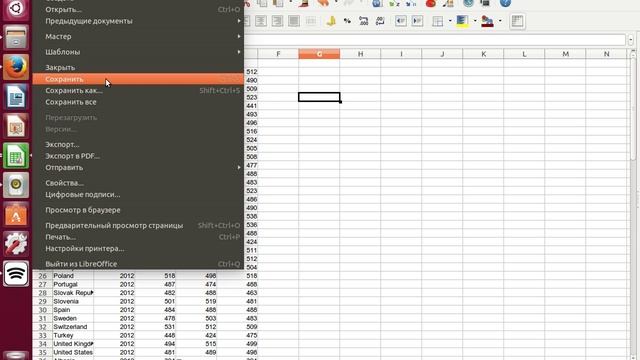Choose Цифровые подписи... entry

click(x=138, y=194)
